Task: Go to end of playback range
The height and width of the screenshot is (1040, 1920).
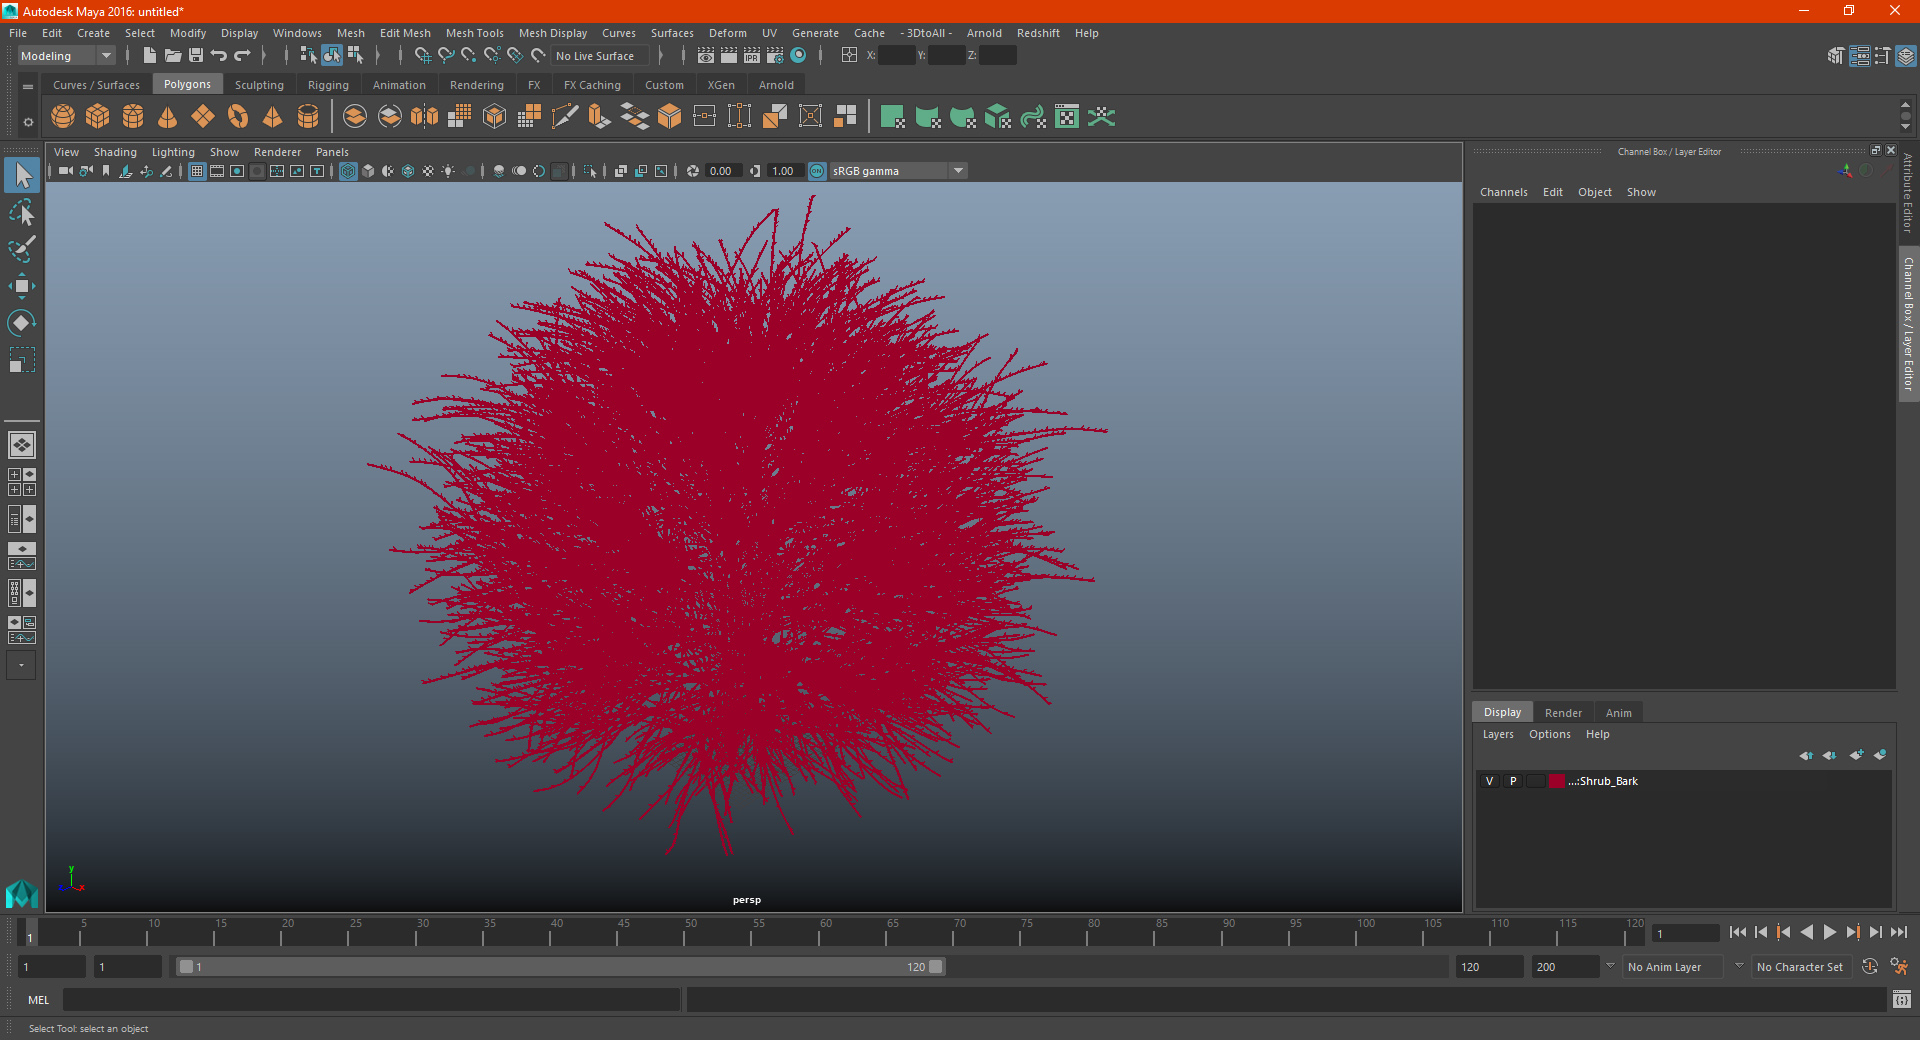Action: tap(1898, 932)
